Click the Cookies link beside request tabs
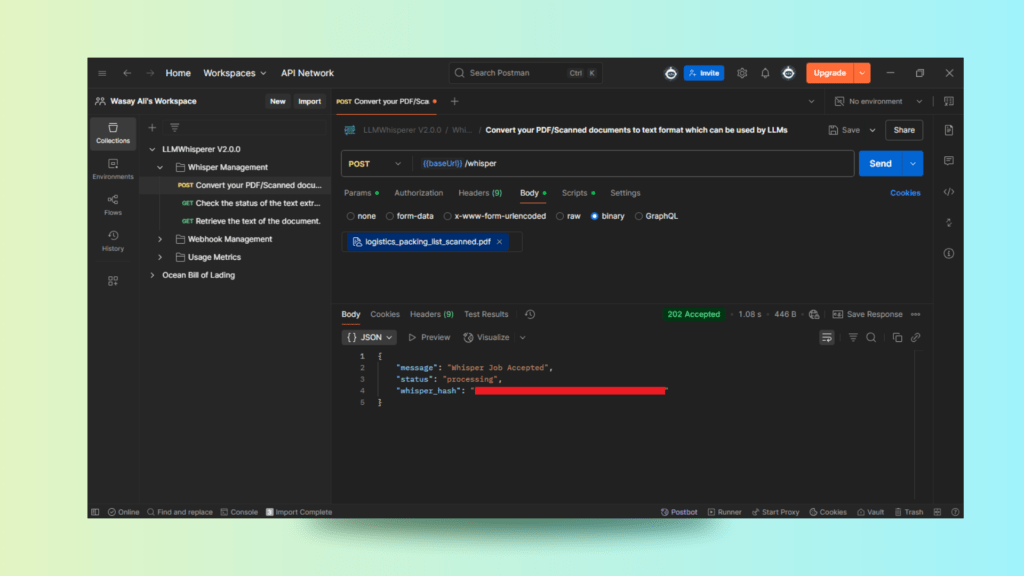The width and height of the screenshot is (1024, 576). (905, 193)
